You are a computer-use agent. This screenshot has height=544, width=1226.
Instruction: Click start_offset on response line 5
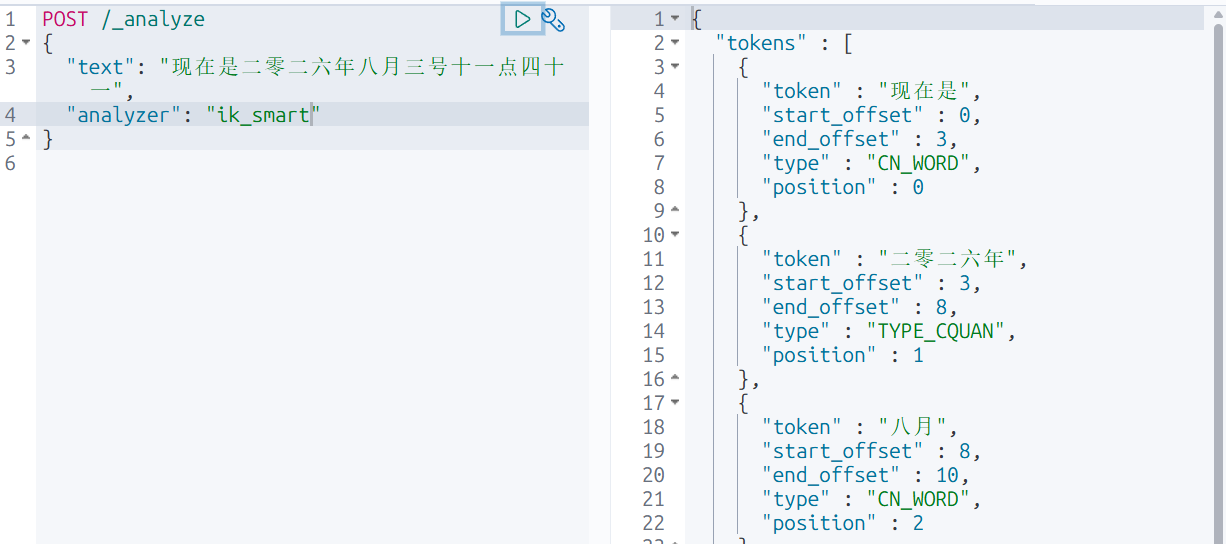[843, 115]
